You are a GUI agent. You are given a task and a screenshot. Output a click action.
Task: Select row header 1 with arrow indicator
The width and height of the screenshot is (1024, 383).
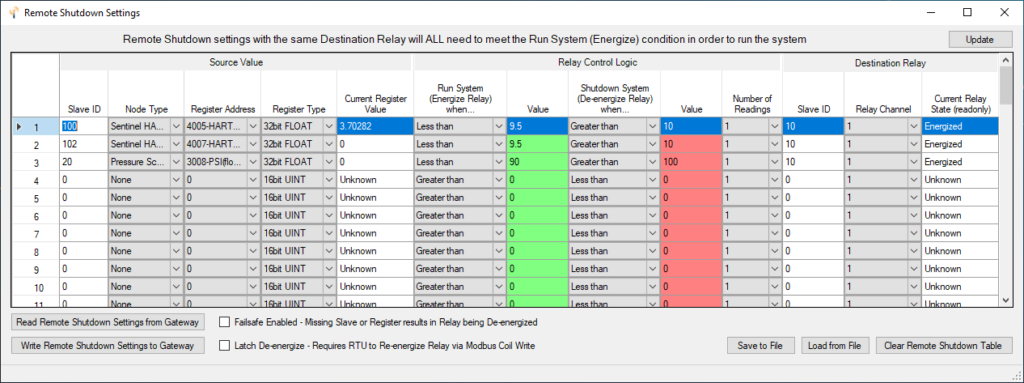click(36, 126)
